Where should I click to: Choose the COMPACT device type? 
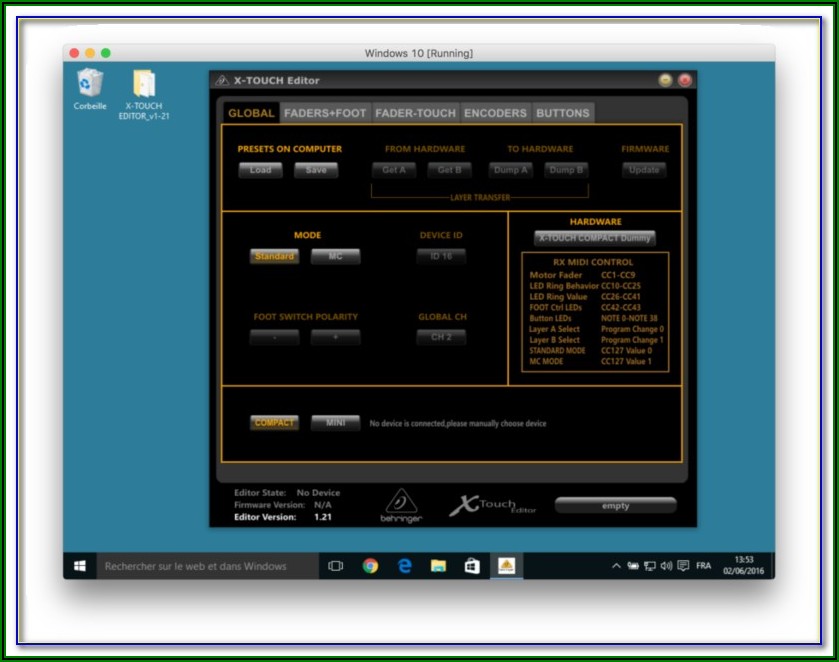[274, 423]
